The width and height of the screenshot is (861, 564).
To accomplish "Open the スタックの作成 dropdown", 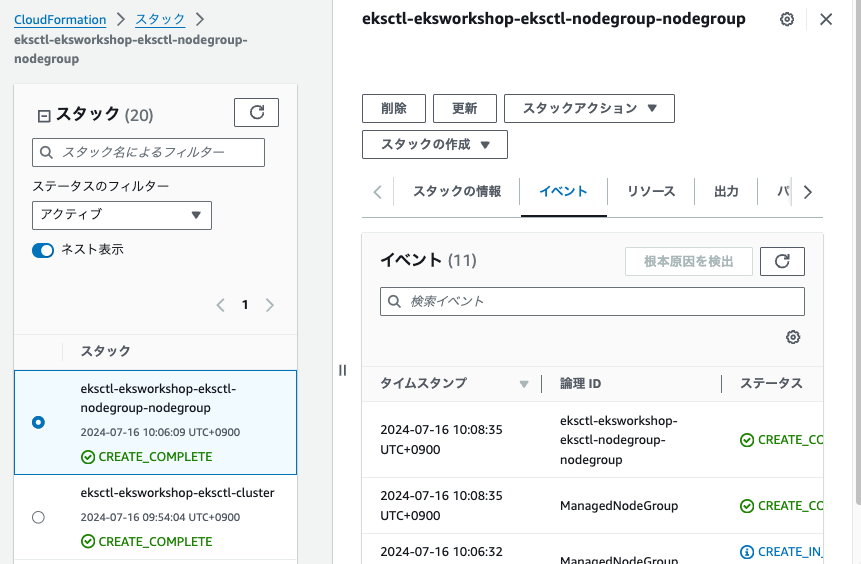I will coord(435,144).
